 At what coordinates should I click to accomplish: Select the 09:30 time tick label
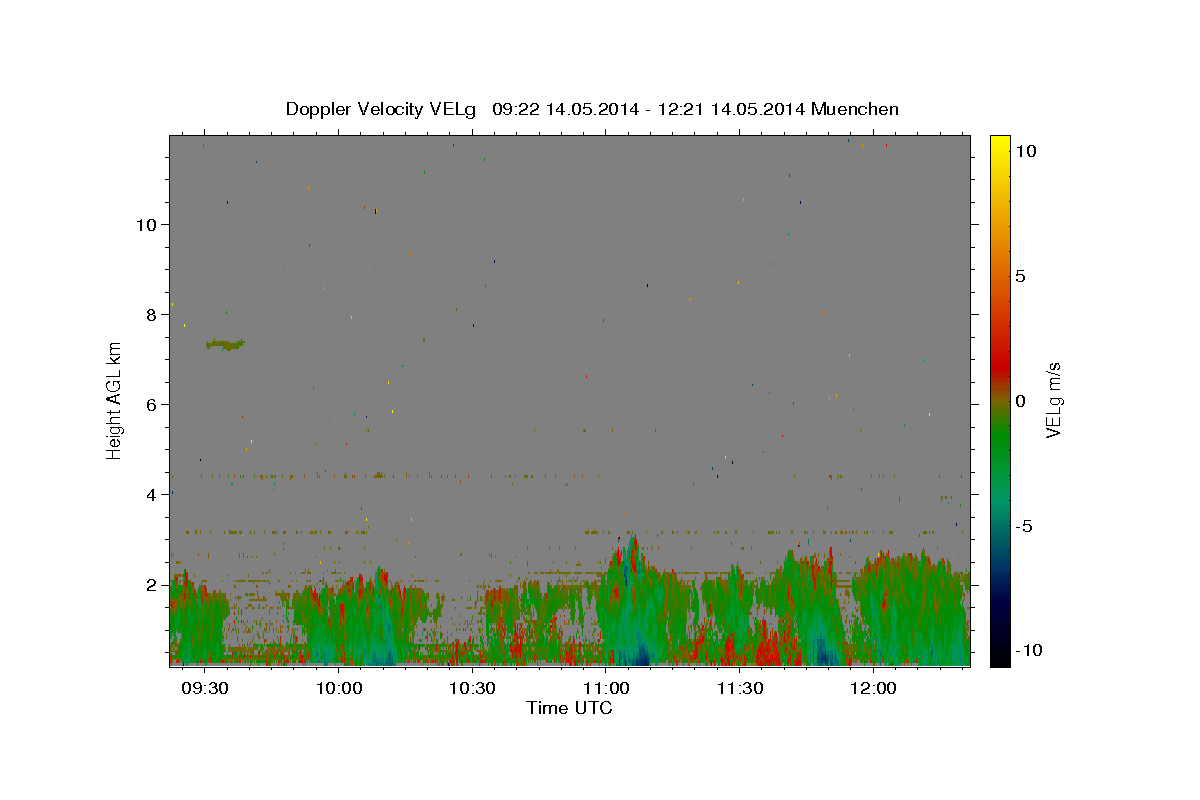point(205,688)
